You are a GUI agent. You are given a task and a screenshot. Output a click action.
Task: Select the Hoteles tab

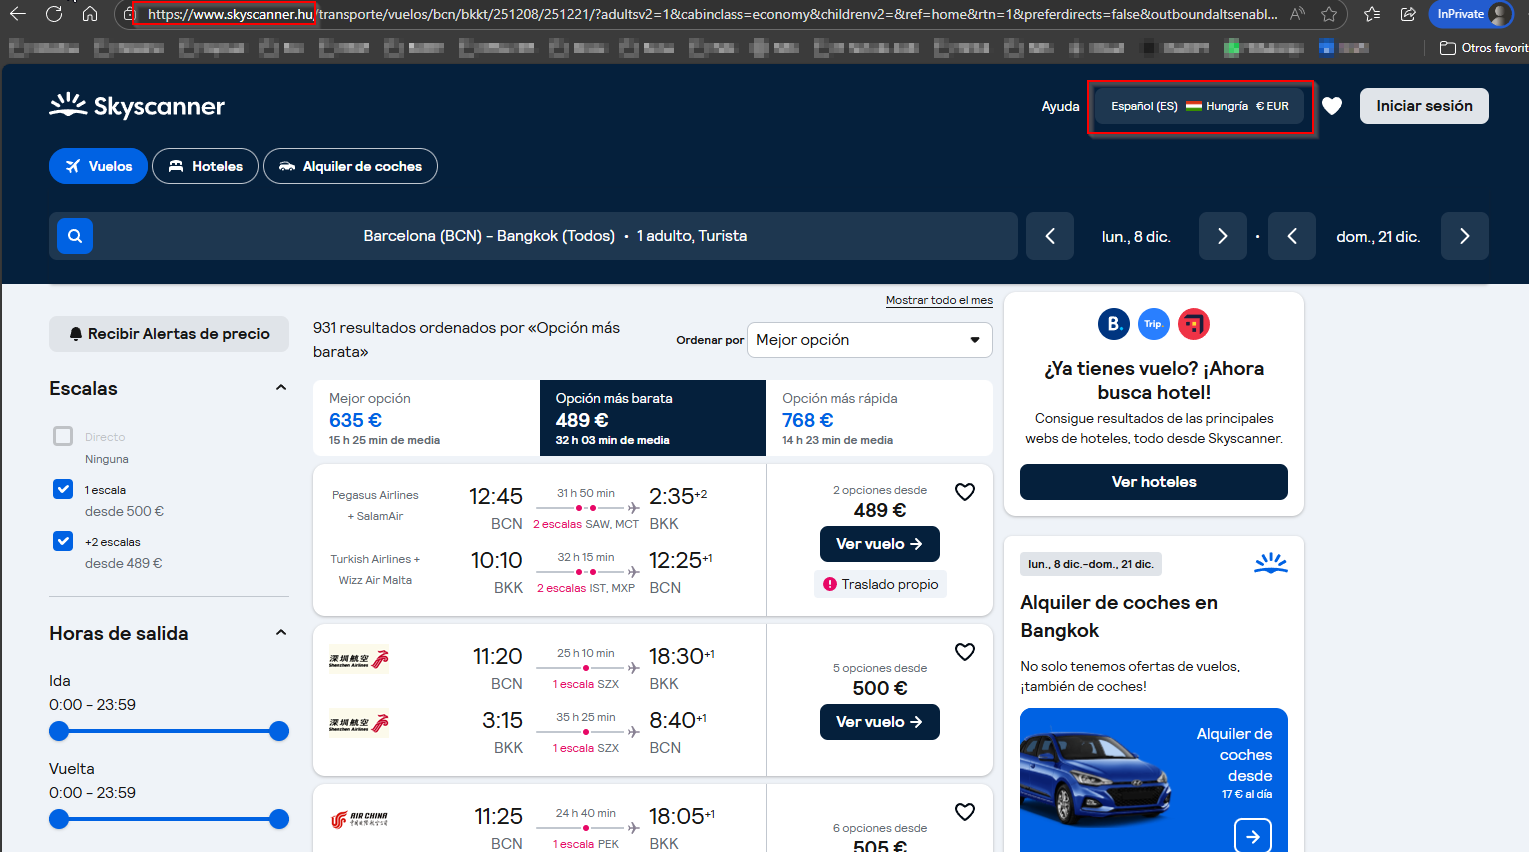205,166
